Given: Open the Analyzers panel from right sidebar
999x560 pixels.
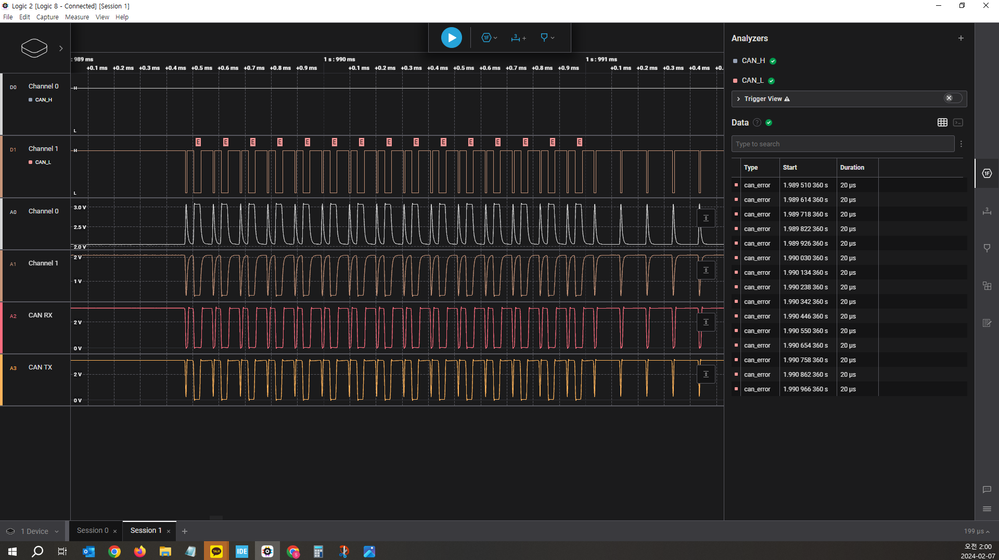Looking at the screenshot, I should 987,173.
